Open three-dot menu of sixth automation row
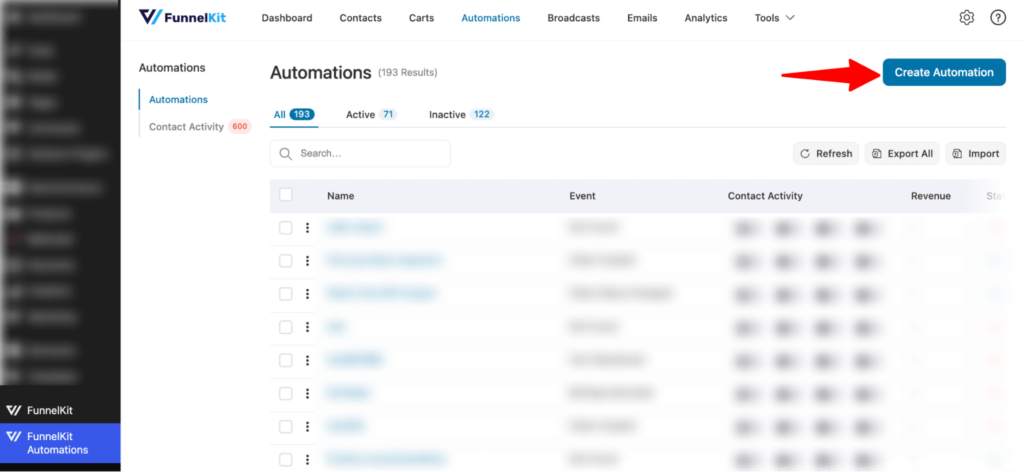 point(307,394)
